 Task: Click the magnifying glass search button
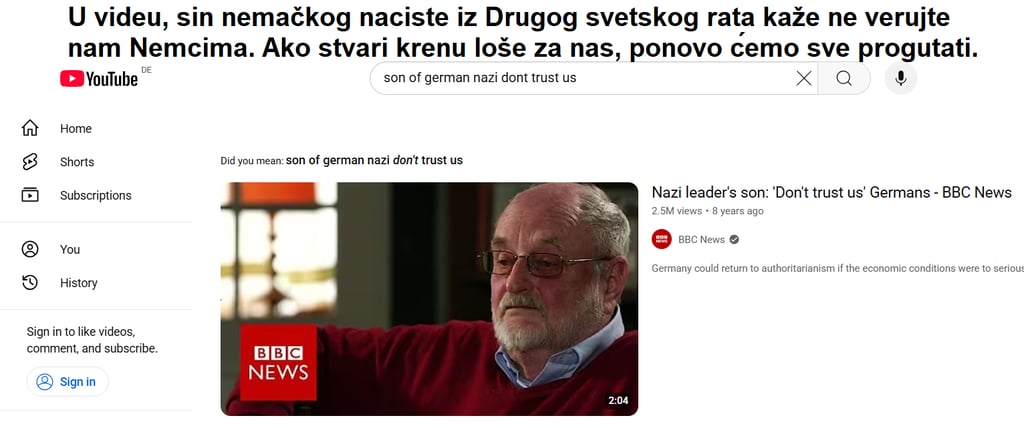click(844, 78)
